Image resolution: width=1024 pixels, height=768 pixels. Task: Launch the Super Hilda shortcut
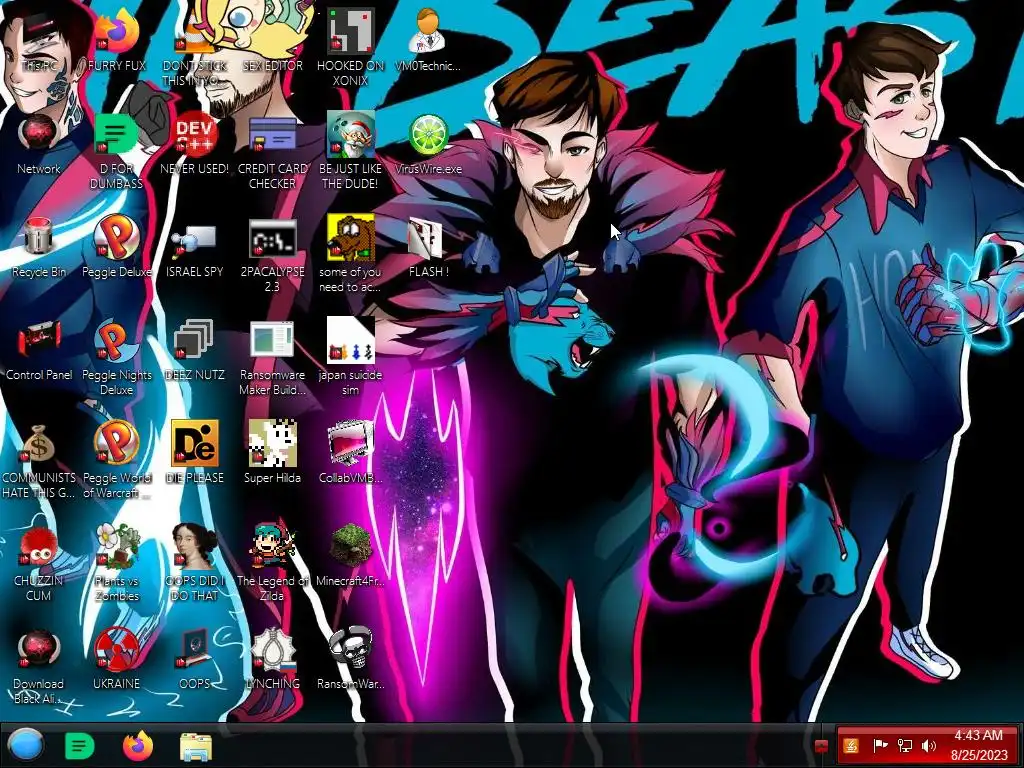[x=272, y=453]
